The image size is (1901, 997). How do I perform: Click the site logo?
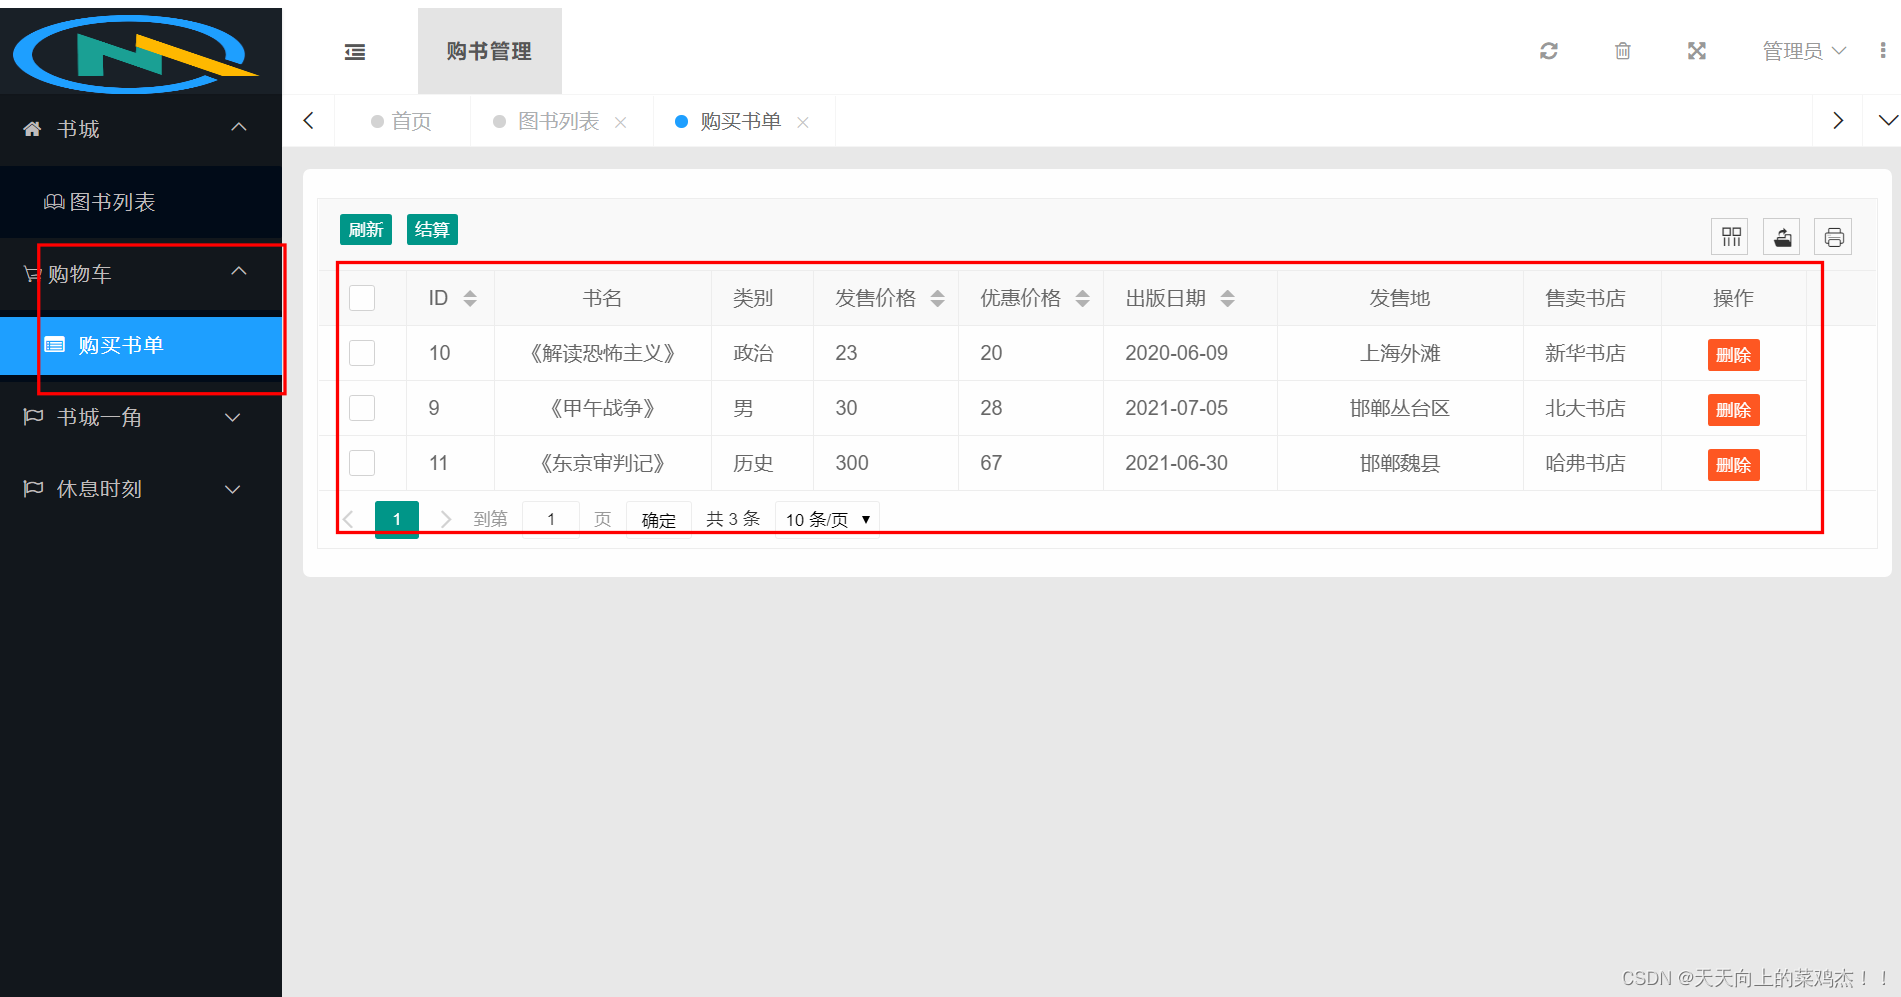[x=135, y=52]
